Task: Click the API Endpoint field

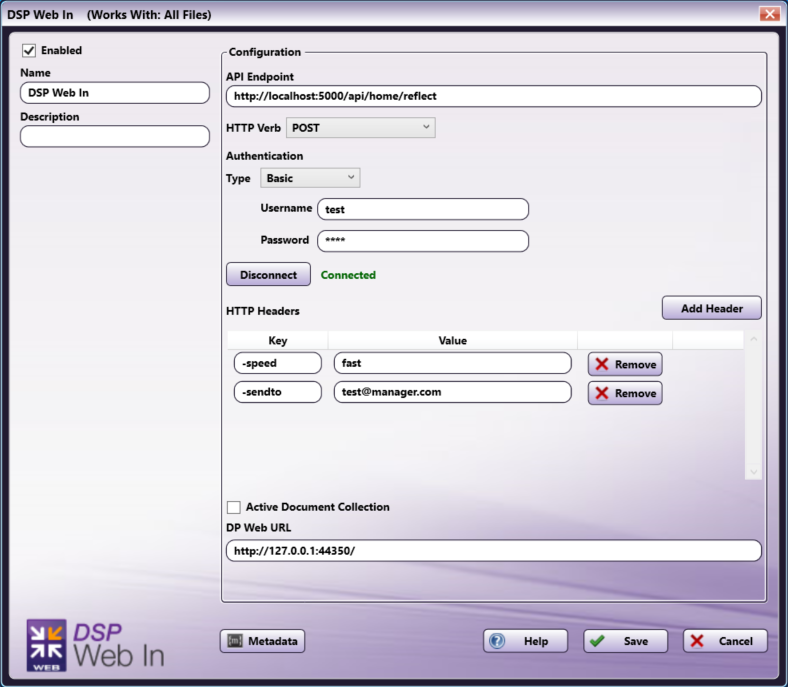Action: pyautogui.click(x=494, y=96)
